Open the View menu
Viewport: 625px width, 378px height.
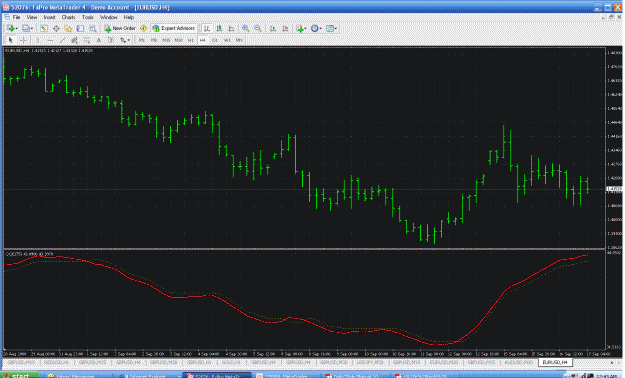(x=32, y=17)
